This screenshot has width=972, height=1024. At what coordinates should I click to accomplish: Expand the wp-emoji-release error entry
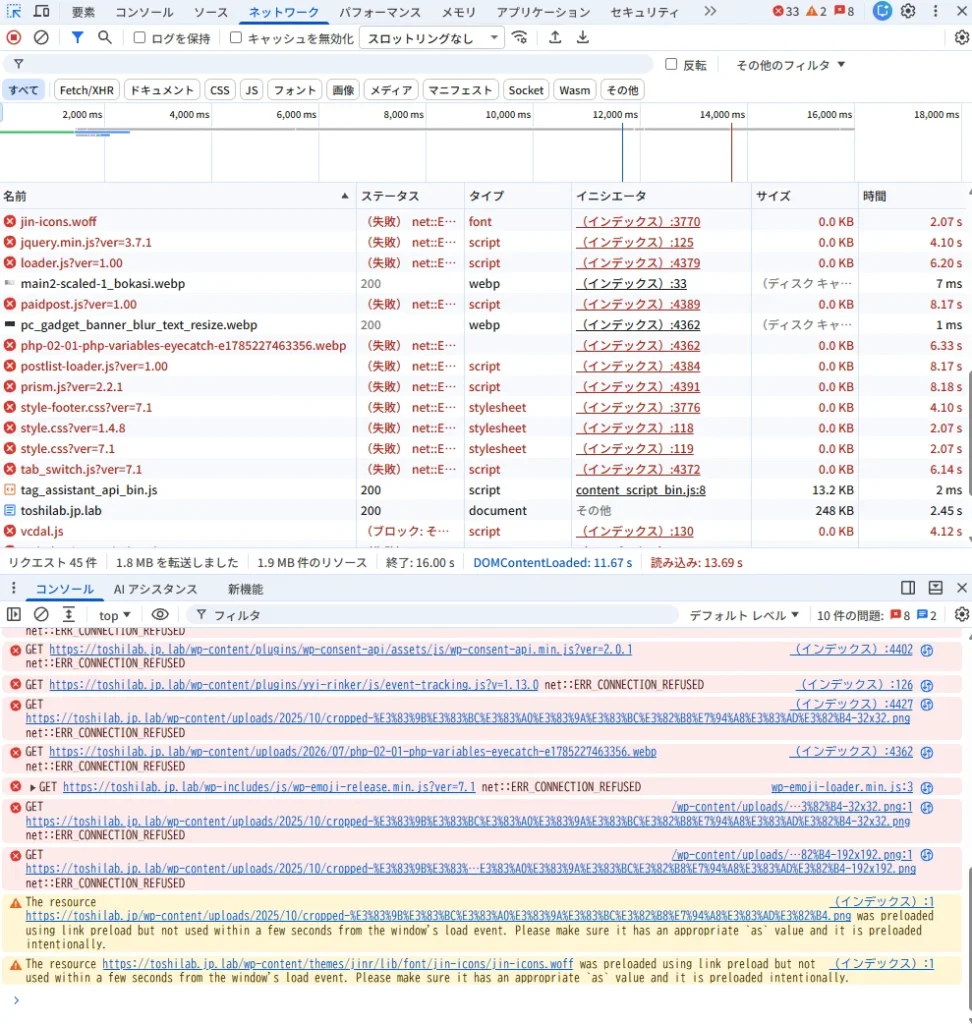[x=33, y=788]
